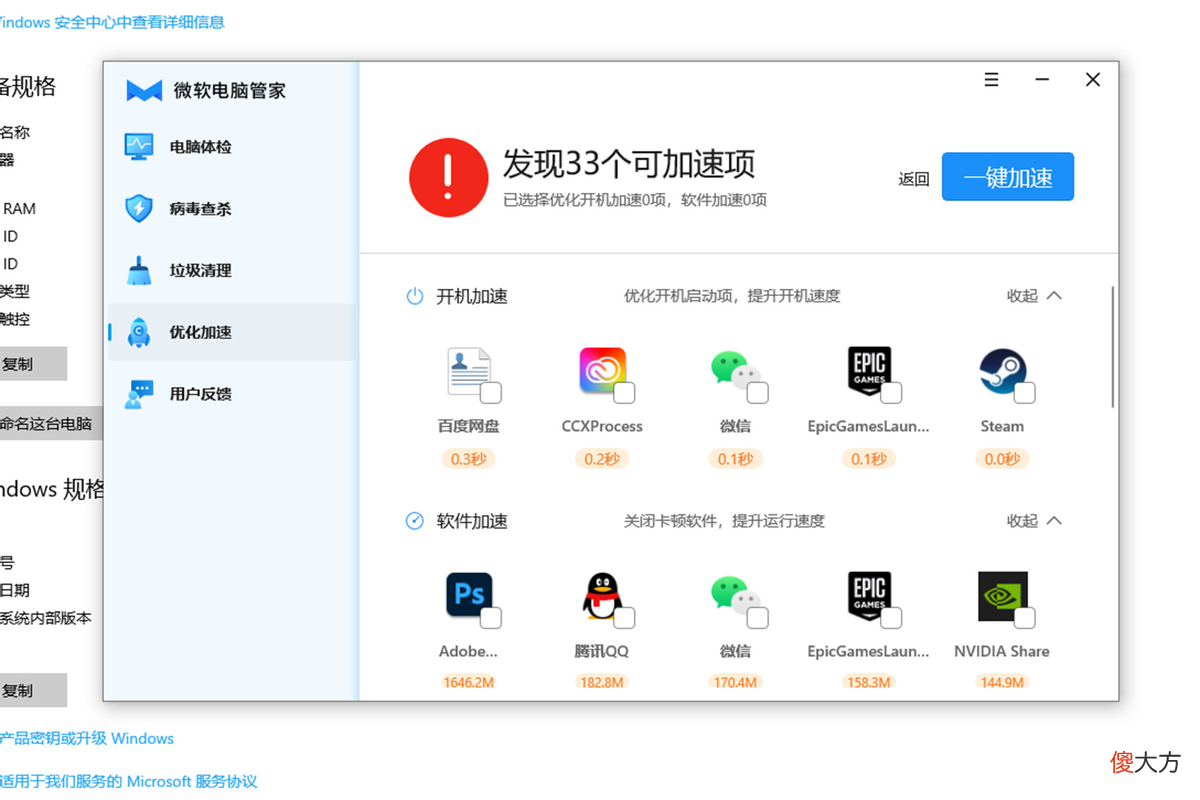Click the 182.8M badge under 腾讯QQ

(x=602, y=682)
